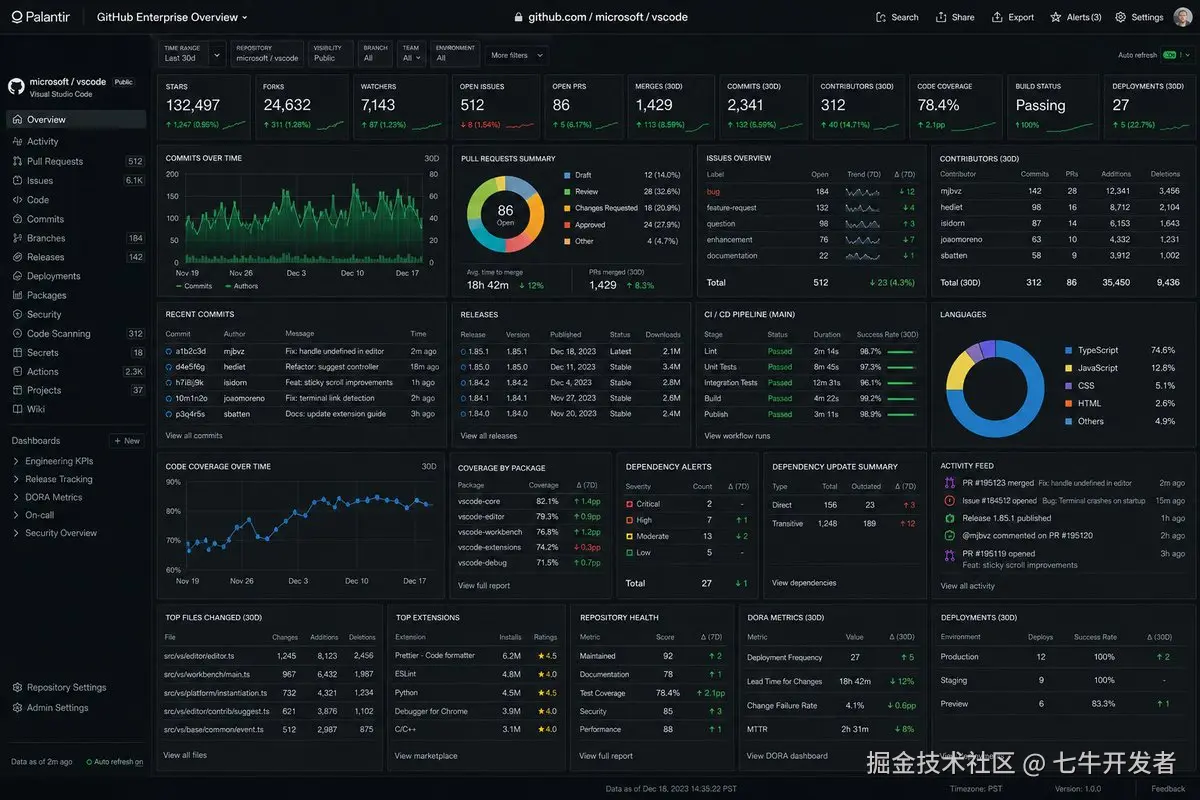Open the Repository filter dropdown
Image resolution: width=1200 pixels, height=800 pixels.
coord(267,53)
